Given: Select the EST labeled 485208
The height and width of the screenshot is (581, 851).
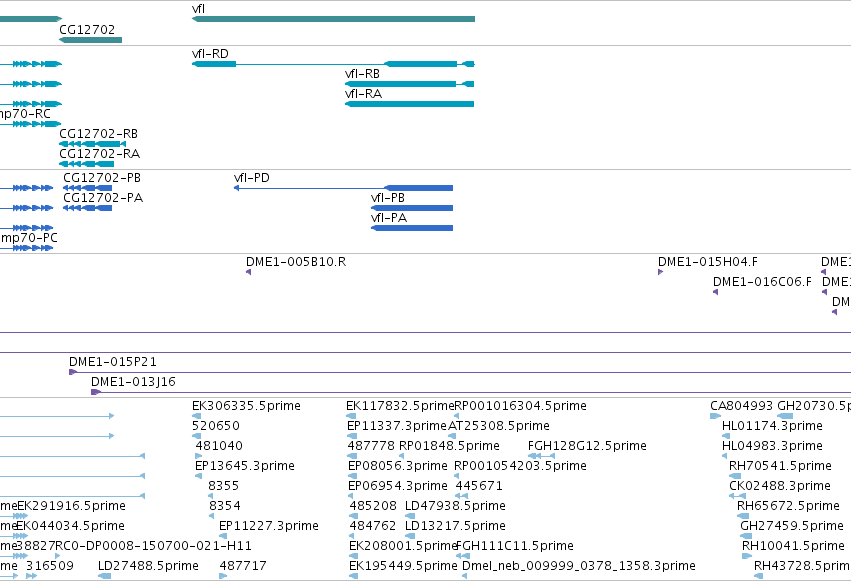Looking at the screenshot, I should [353, 516].
